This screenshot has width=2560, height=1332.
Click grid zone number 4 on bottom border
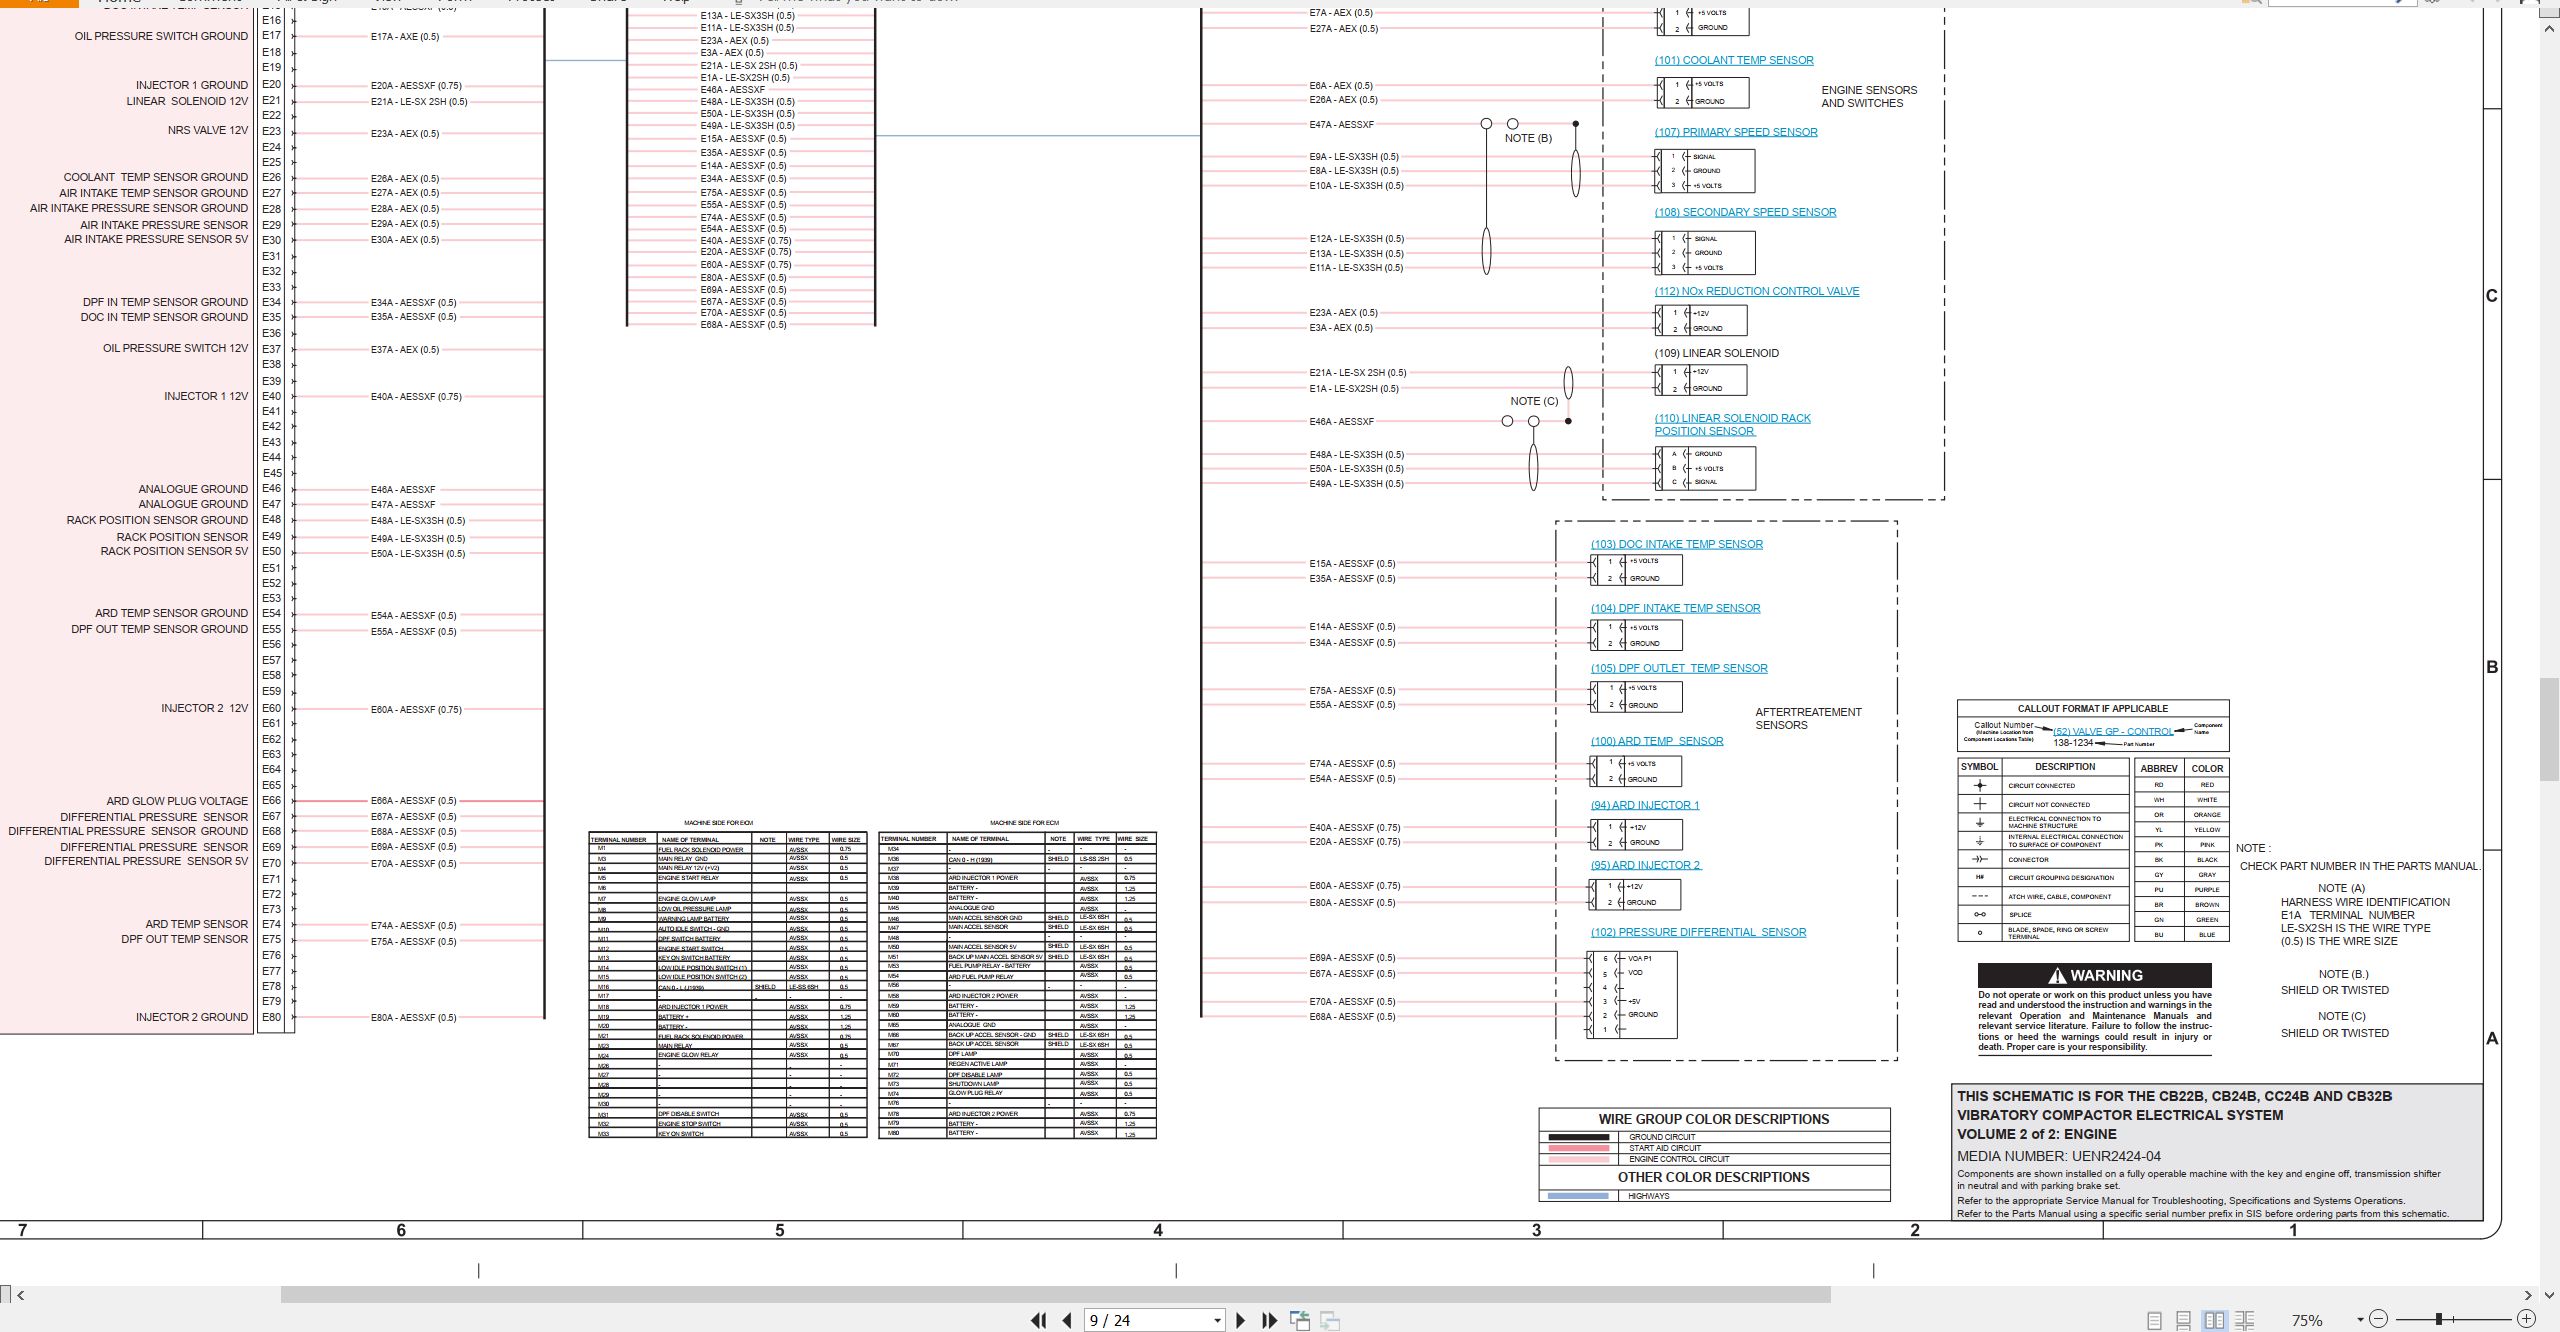[1158, 1230]
